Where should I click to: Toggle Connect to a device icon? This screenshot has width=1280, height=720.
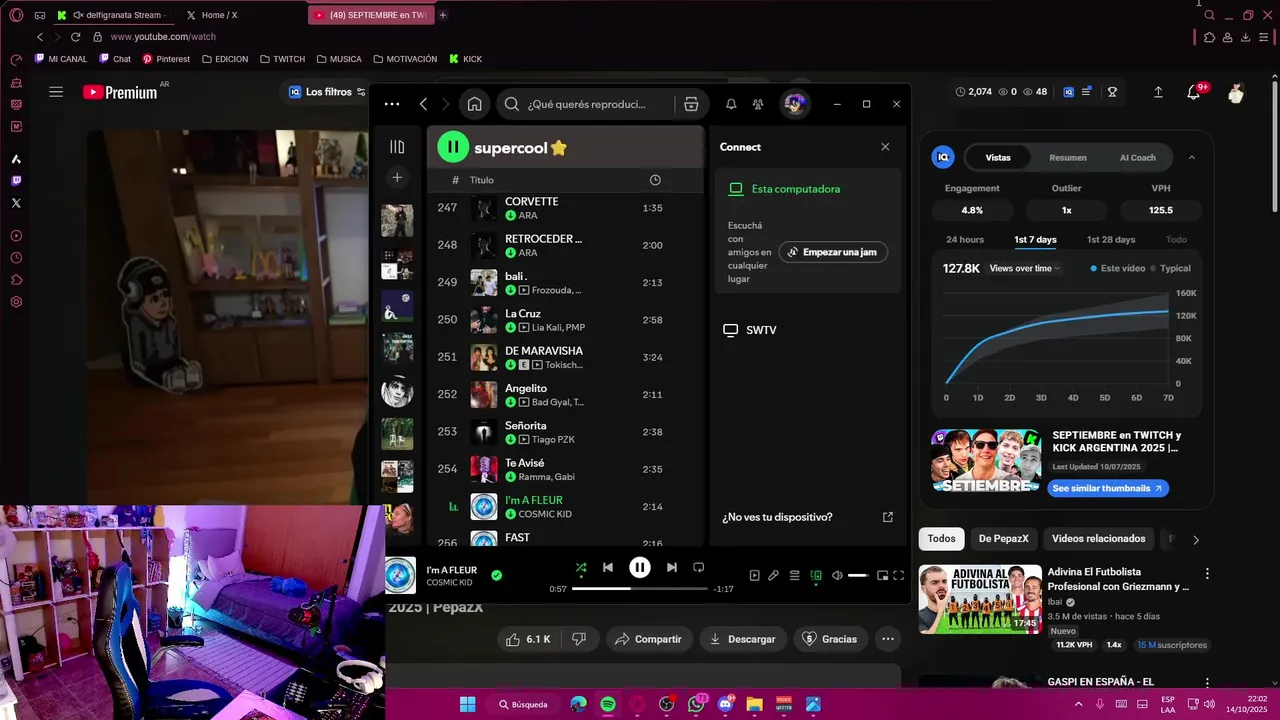click(x=816, y=575)
